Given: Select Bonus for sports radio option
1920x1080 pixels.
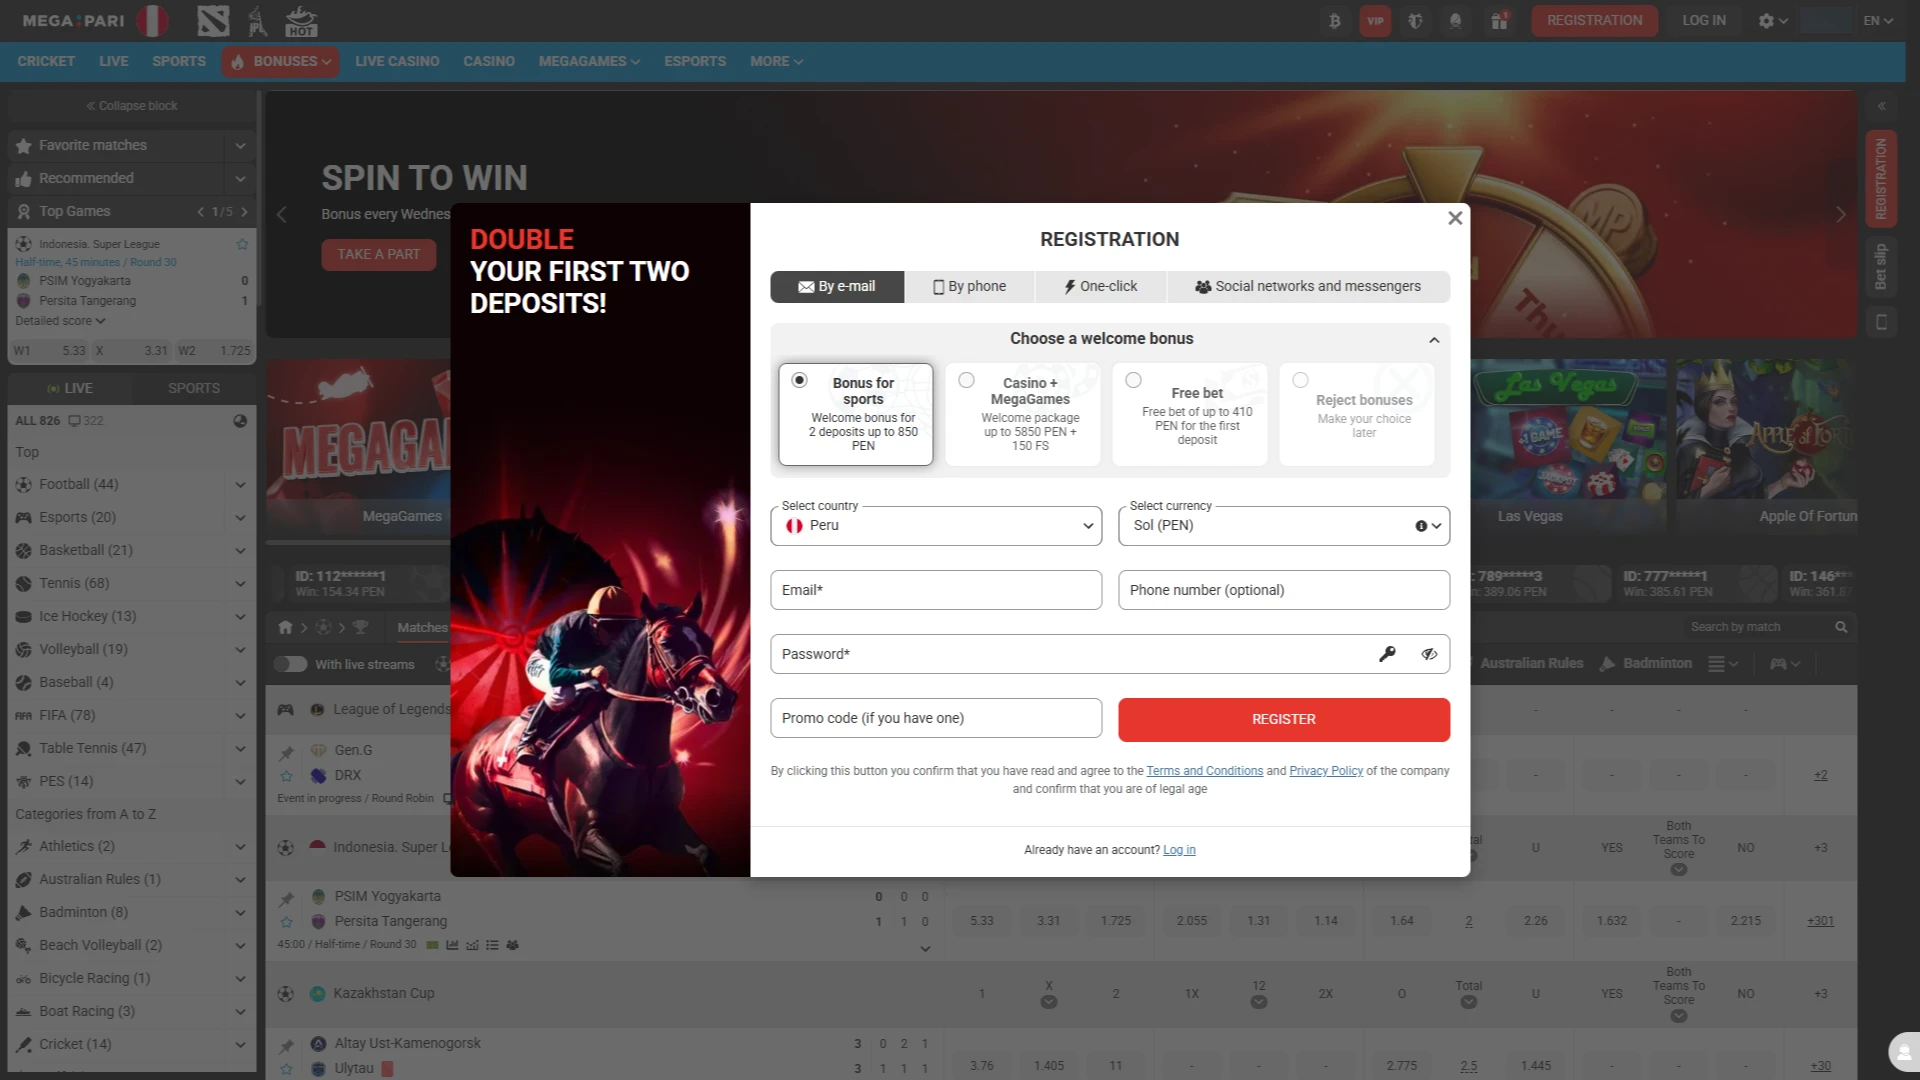Looking at the screenshot, I should click(799, 380).
